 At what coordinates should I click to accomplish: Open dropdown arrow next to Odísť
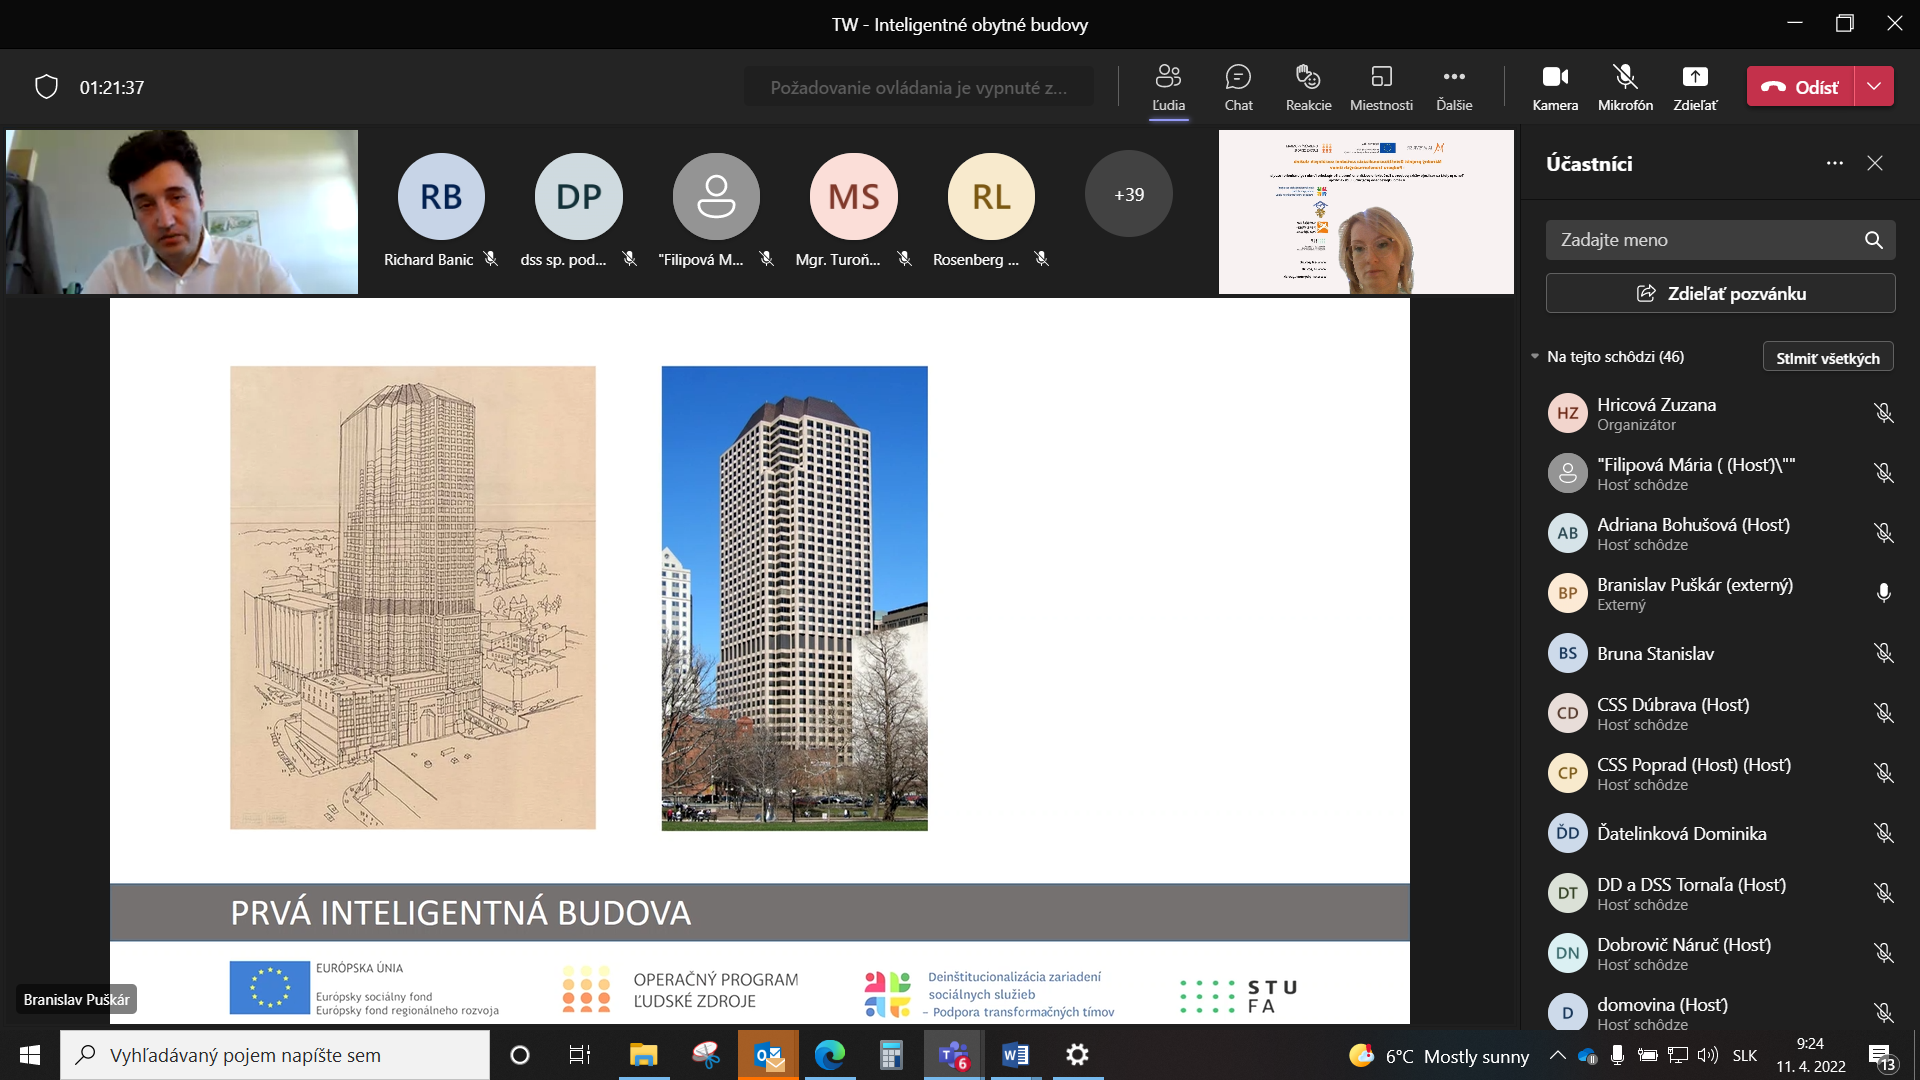tap(1874, 87)
